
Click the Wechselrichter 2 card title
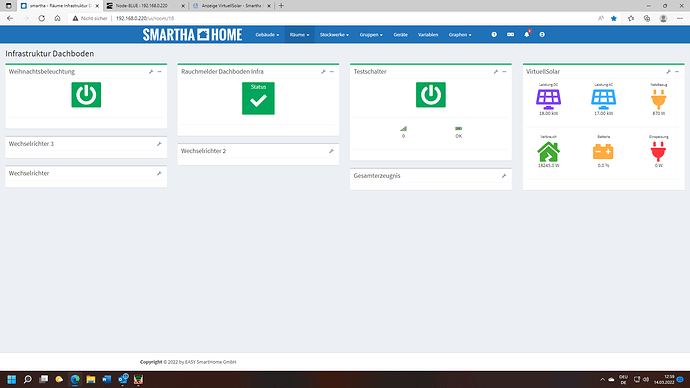[203, 151]
